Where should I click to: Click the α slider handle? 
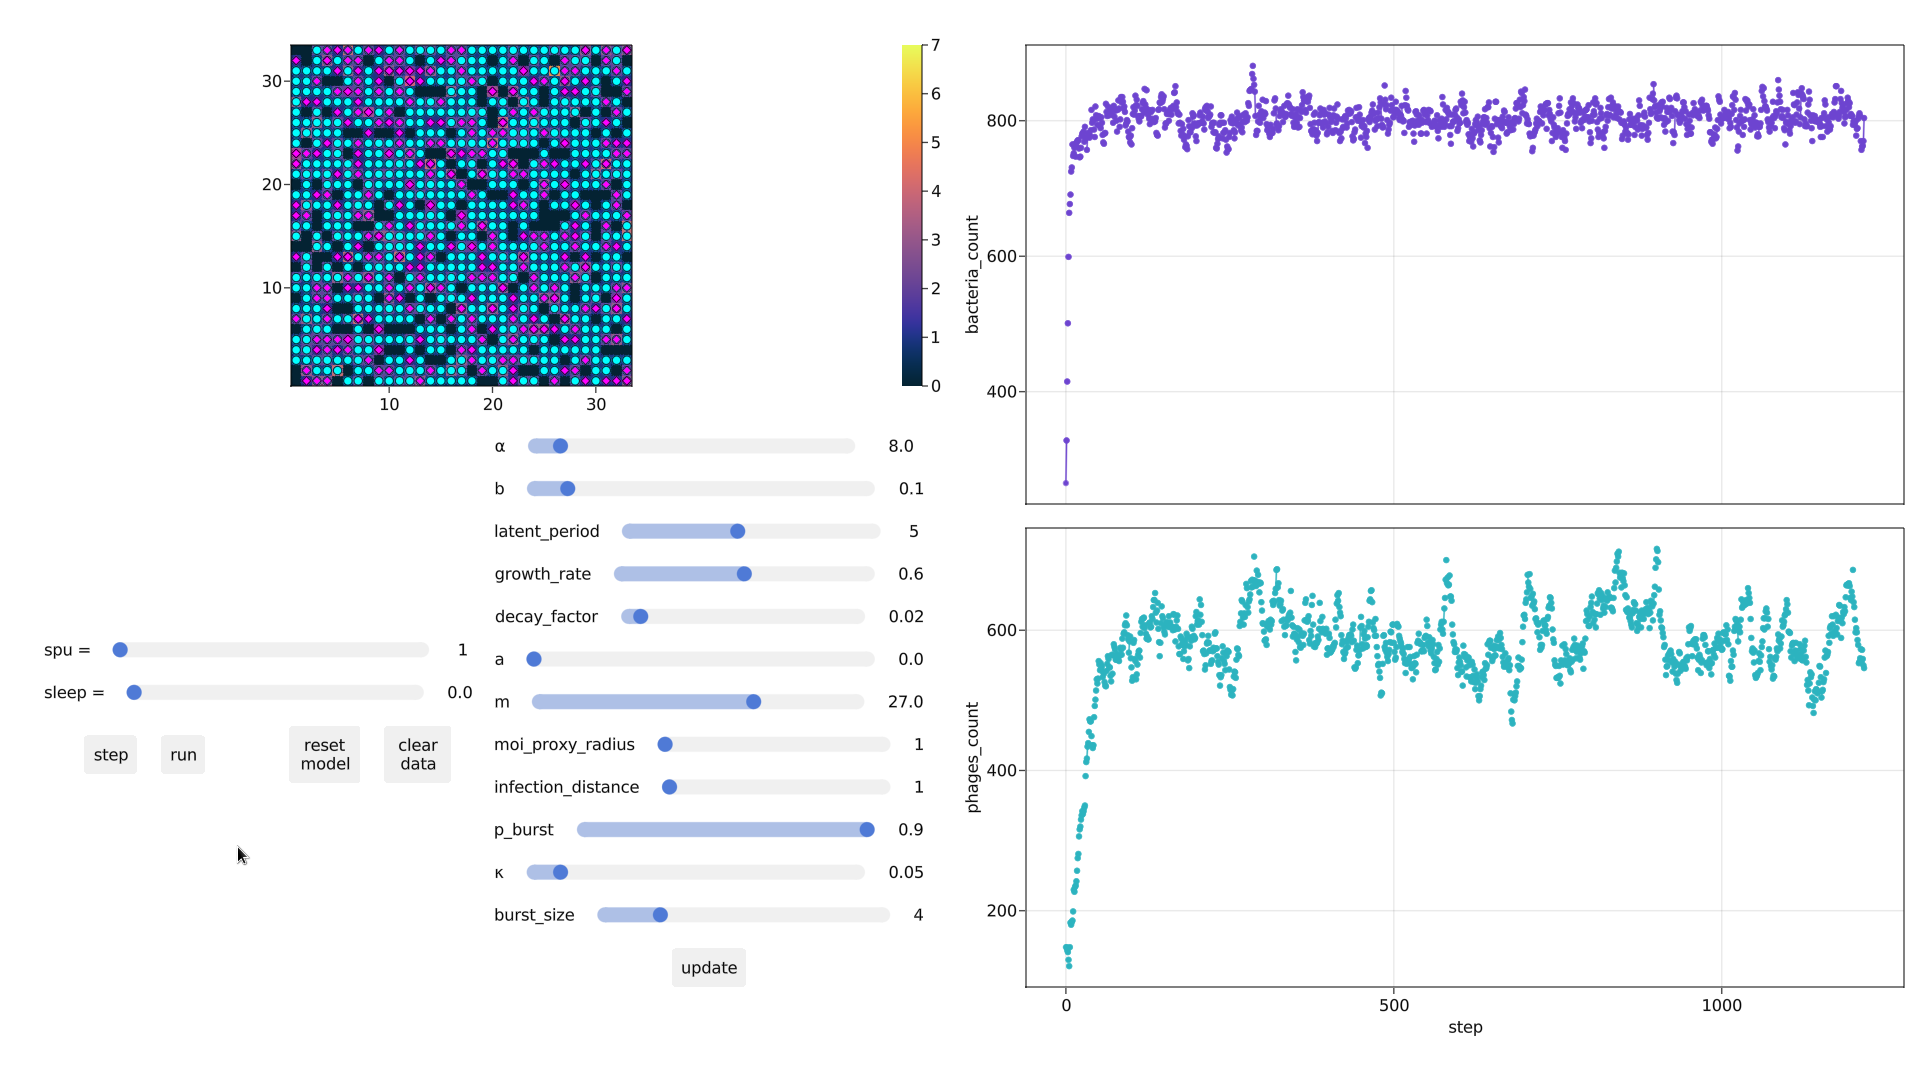(x=561, y=446)
